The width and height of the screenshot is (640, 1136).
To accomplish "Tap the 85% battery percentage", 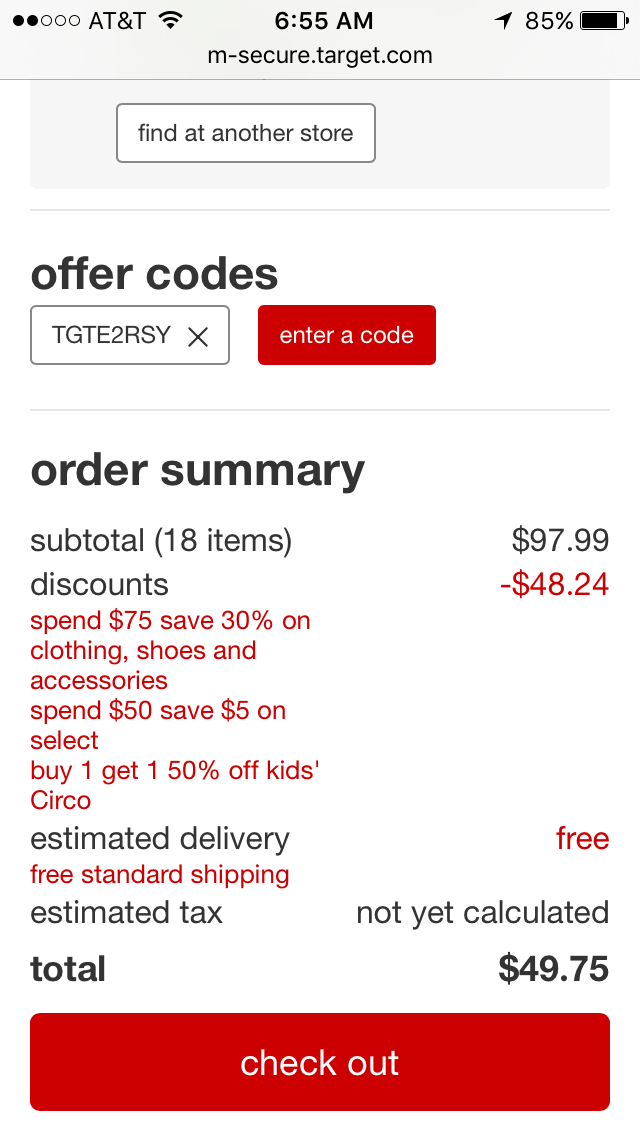I will tap(549, 21).
